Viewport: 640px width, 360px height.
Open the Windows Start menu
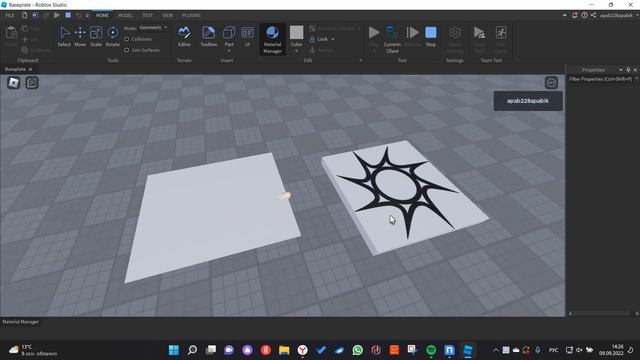pos(174,350)
